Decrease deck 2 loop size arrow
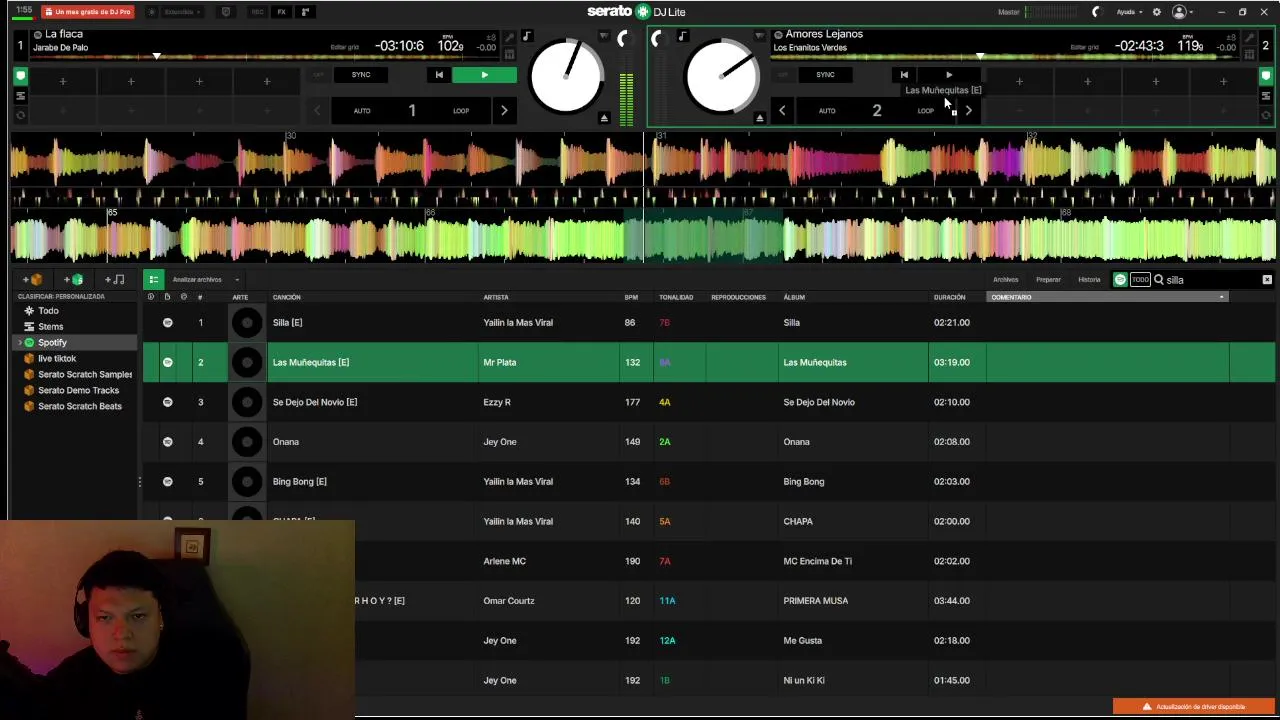 pyautogui.click(x=782, y=111)
